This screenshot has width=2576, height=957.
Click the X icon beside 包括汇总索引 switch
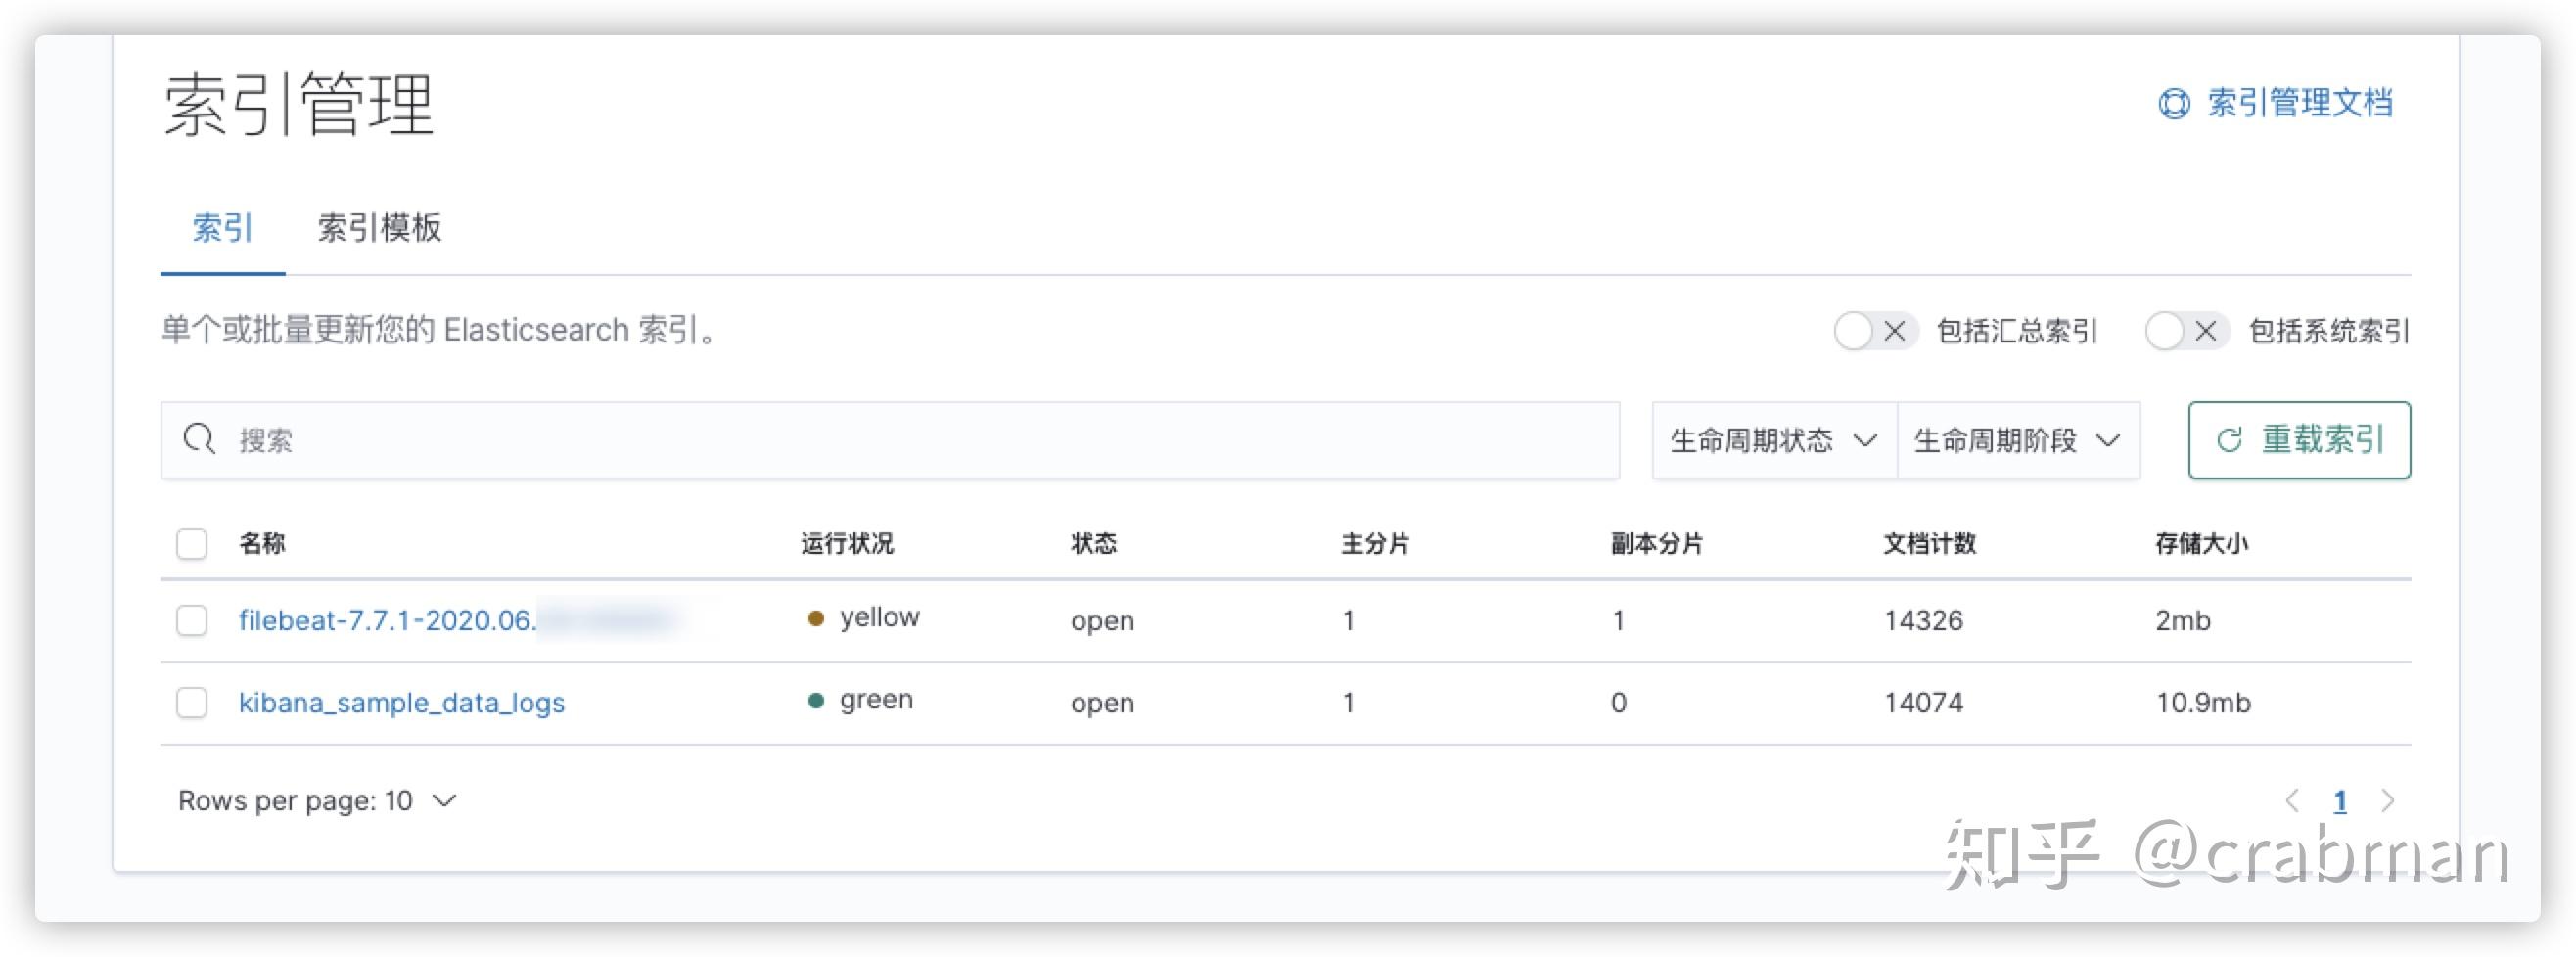[1894, 331]
